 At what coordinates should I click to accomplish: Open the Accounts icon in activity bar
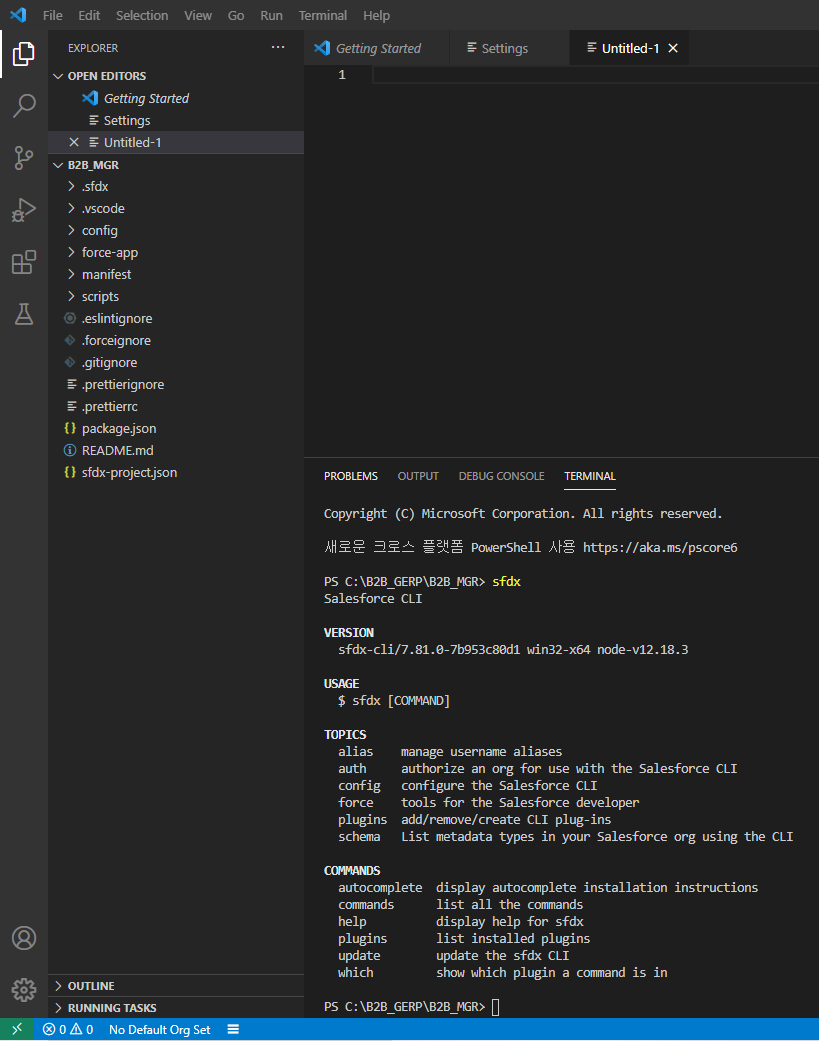pos(24,937)
